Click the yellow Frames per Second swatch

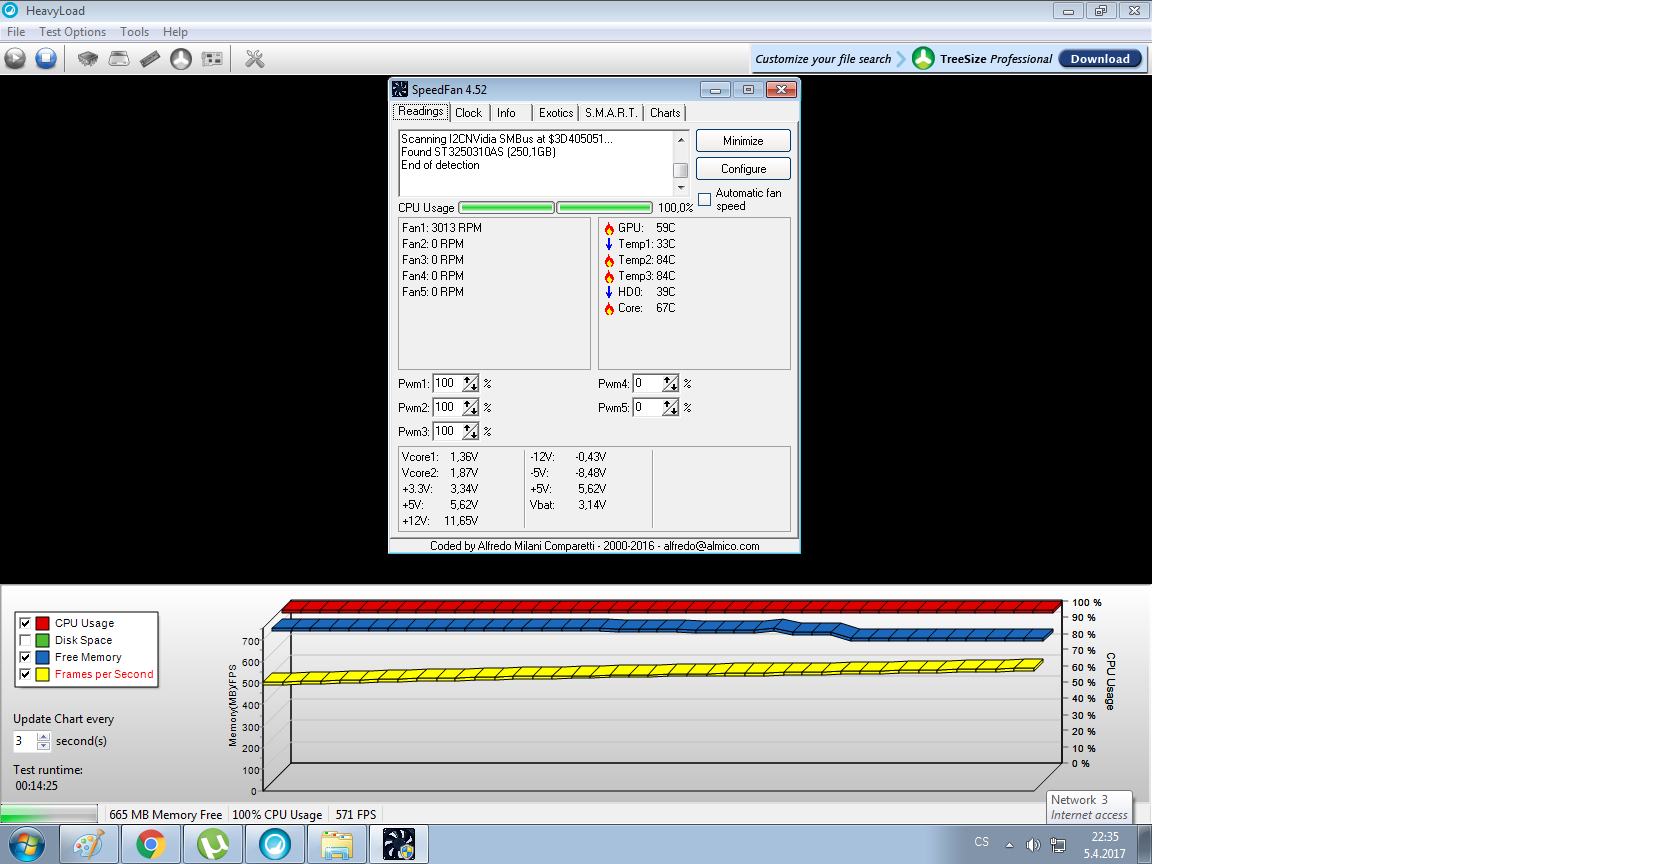[x=42, y=674]
